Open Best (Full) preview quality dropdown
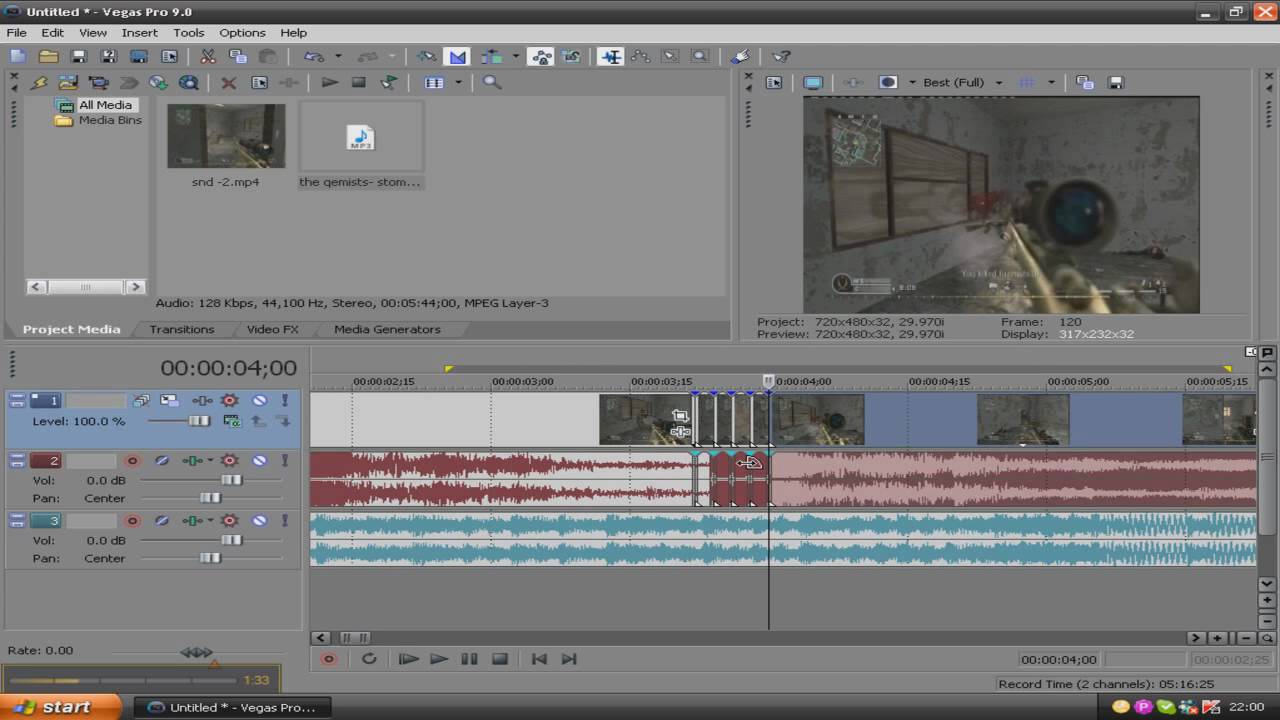Image resolution: width=1280 pixels, height=720 pixels. click(998, 83)
